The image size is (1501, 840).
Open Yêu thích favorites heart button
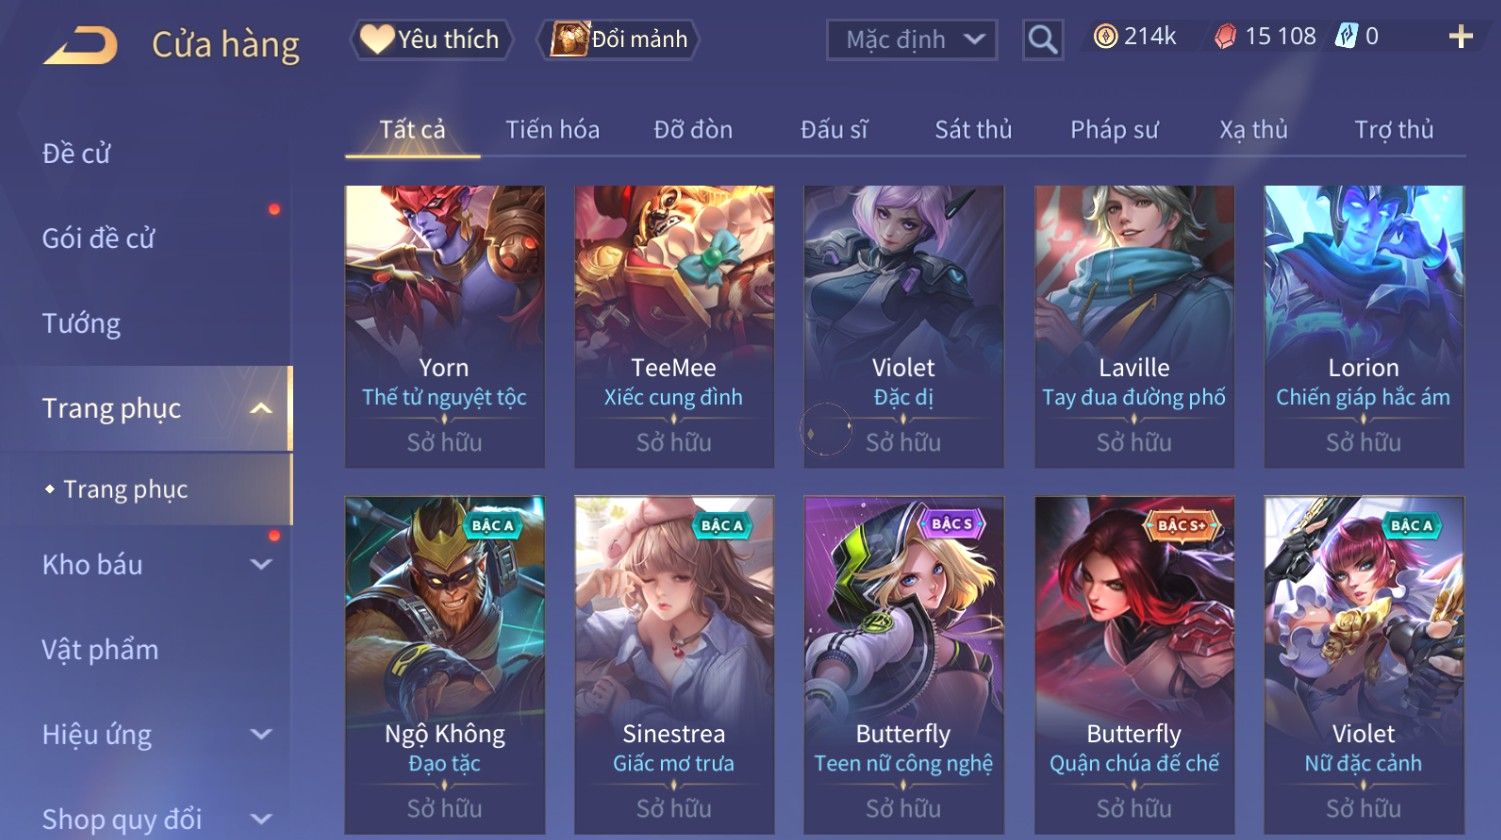[431, 39]
